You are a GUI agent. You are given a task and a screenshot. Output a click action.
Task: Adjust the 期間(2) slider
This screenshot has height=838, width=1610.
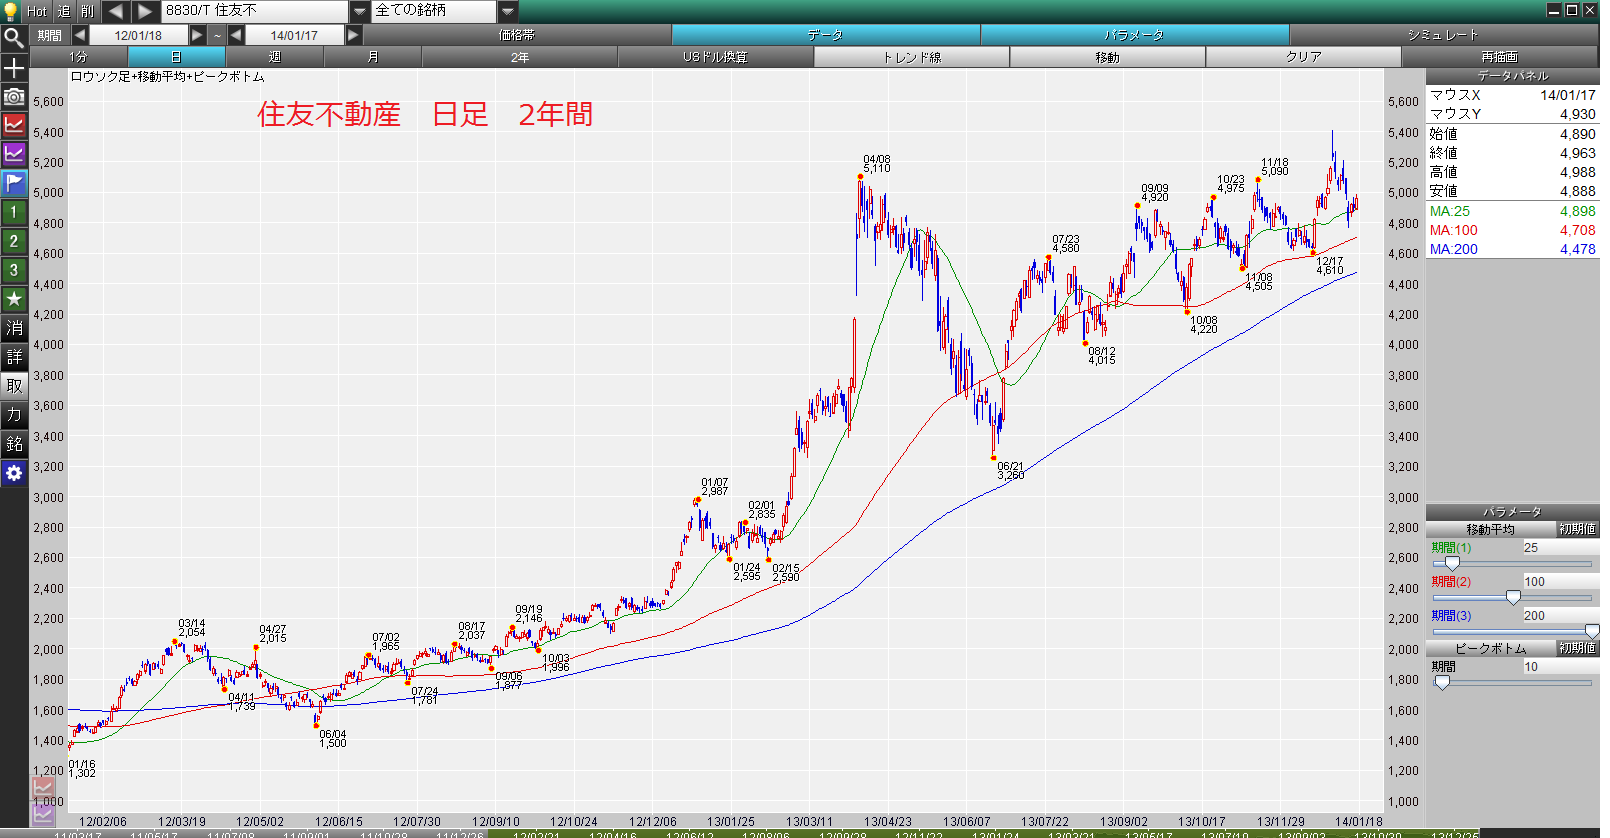tap(1513, 598)
